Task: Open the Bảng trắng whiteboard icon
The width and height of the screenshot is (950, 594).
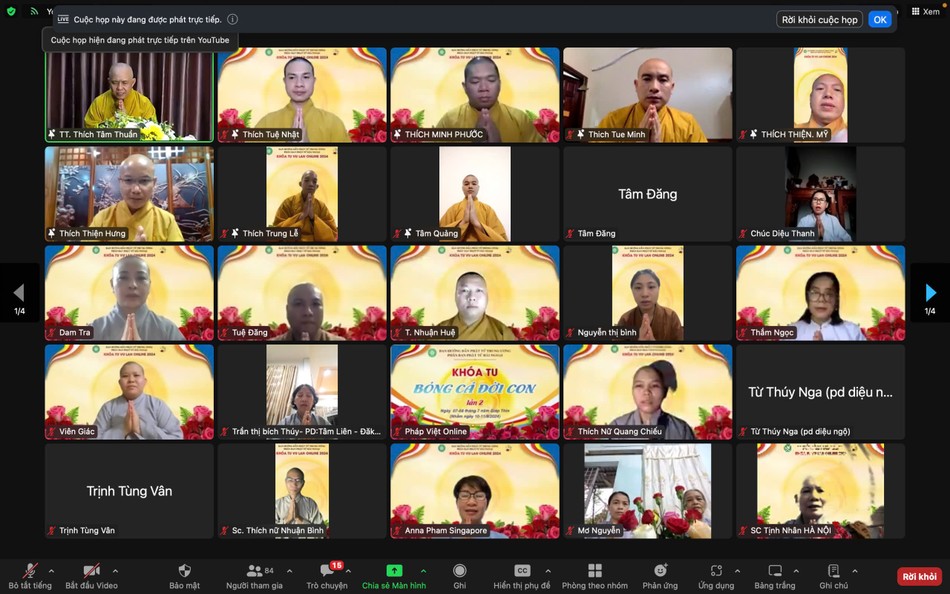Action: [x=775, y=568]
